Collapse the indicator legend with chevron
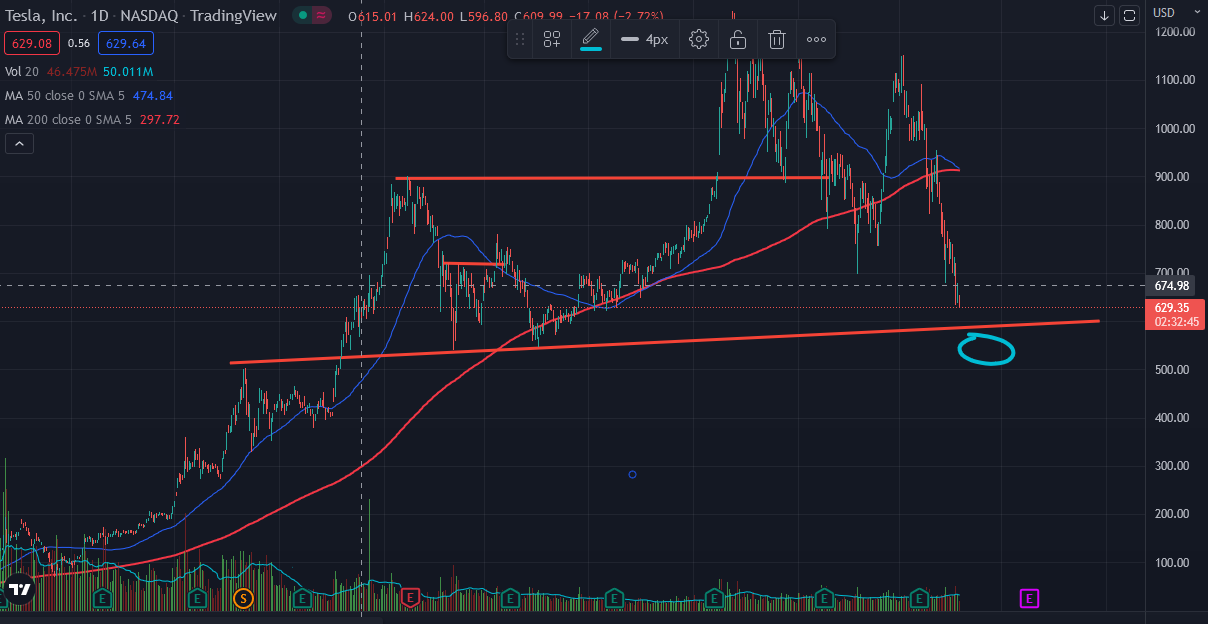Viewport: 1208px width, 624px height. pyautogui.click(x=20, y=144)
